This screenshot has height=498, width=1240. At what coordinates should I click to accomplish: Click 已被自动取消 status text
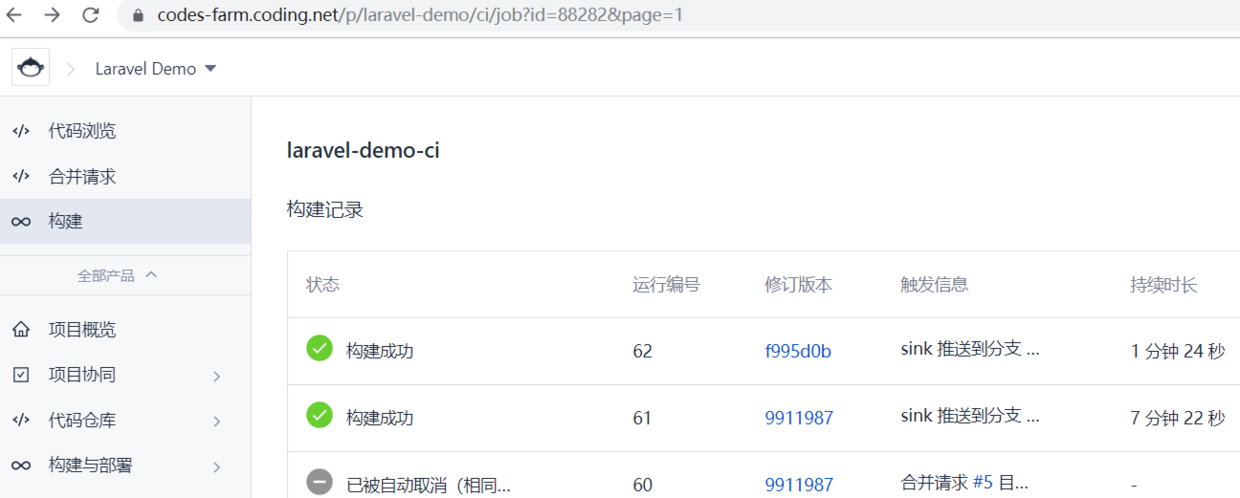428,485
